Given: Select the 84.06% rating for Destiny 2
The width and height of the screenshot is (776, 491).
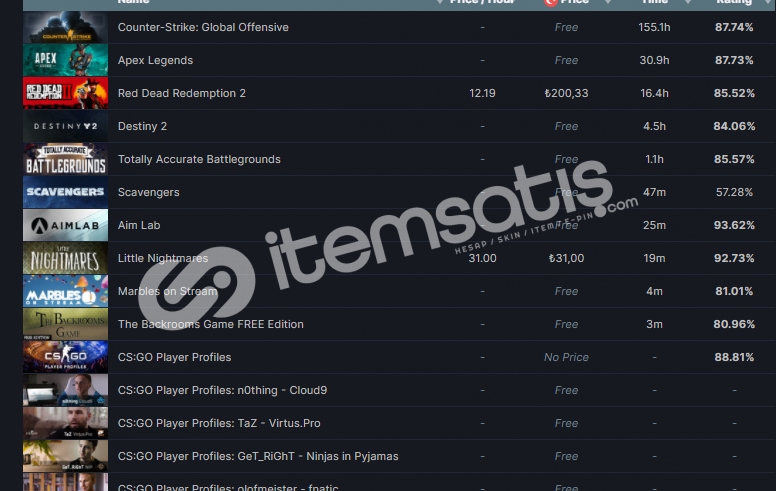Looking at the screenshot, I should click(x=734, y=126).
